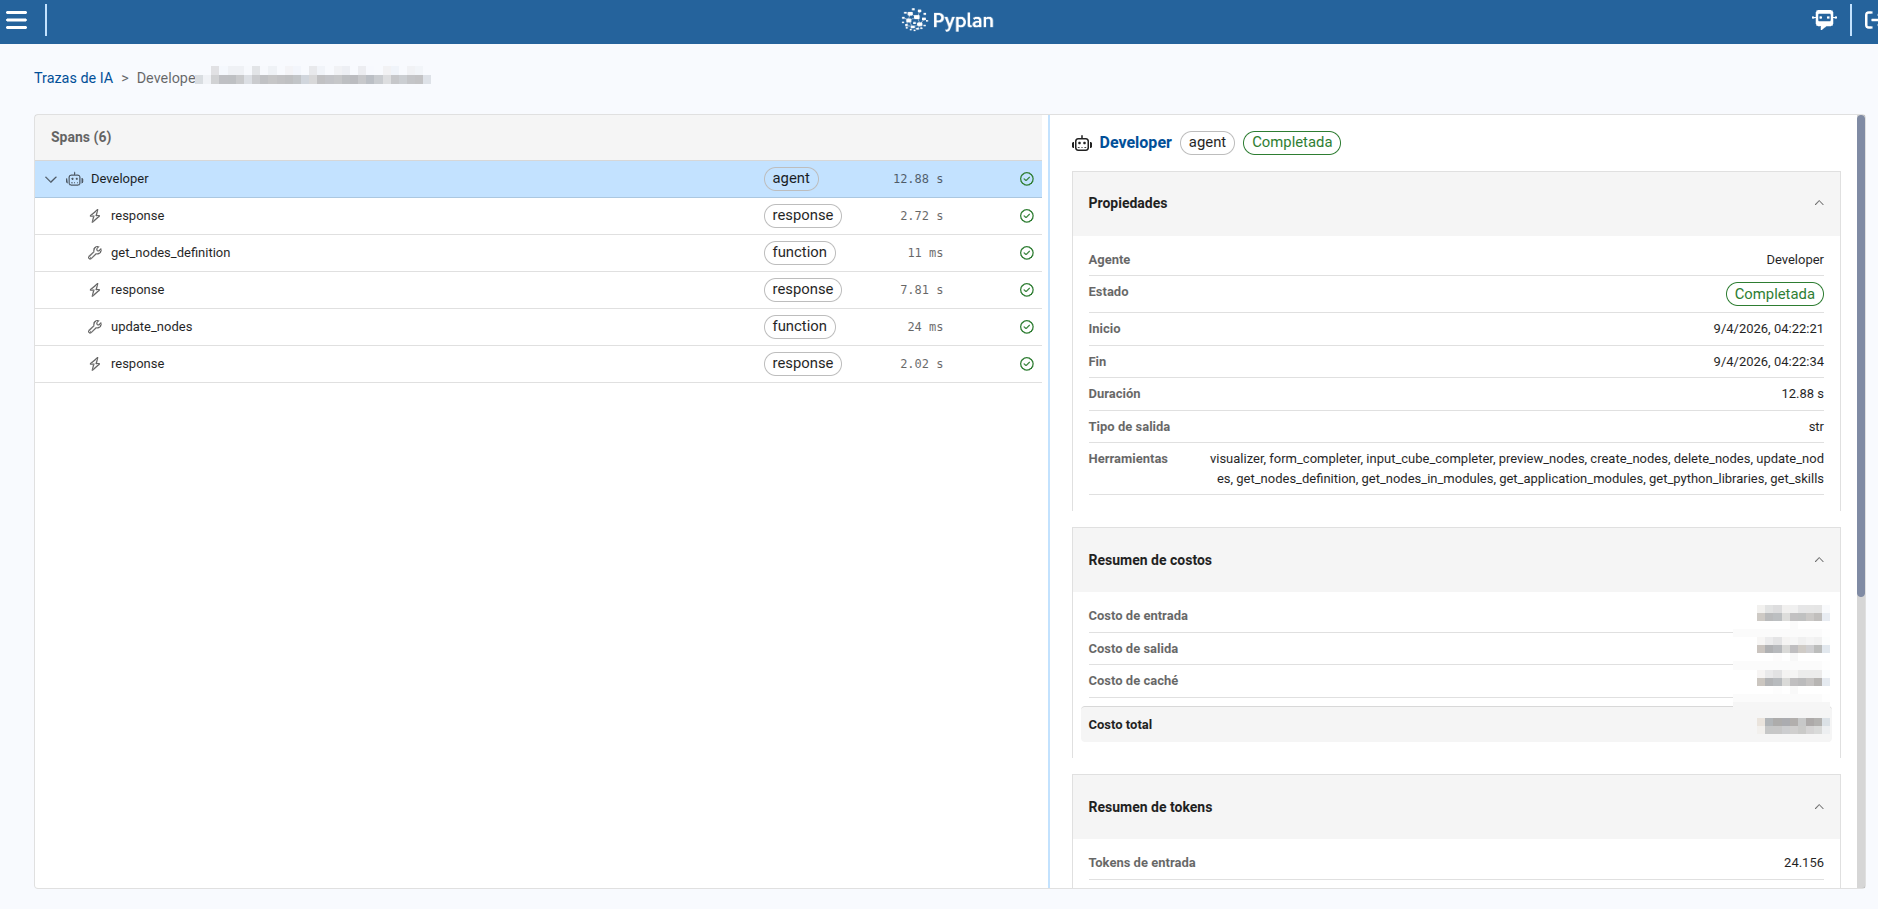Click the logout icon in header
Image resolution: width=1878 pixels, height=909 pixels.
click(1869, 20)
